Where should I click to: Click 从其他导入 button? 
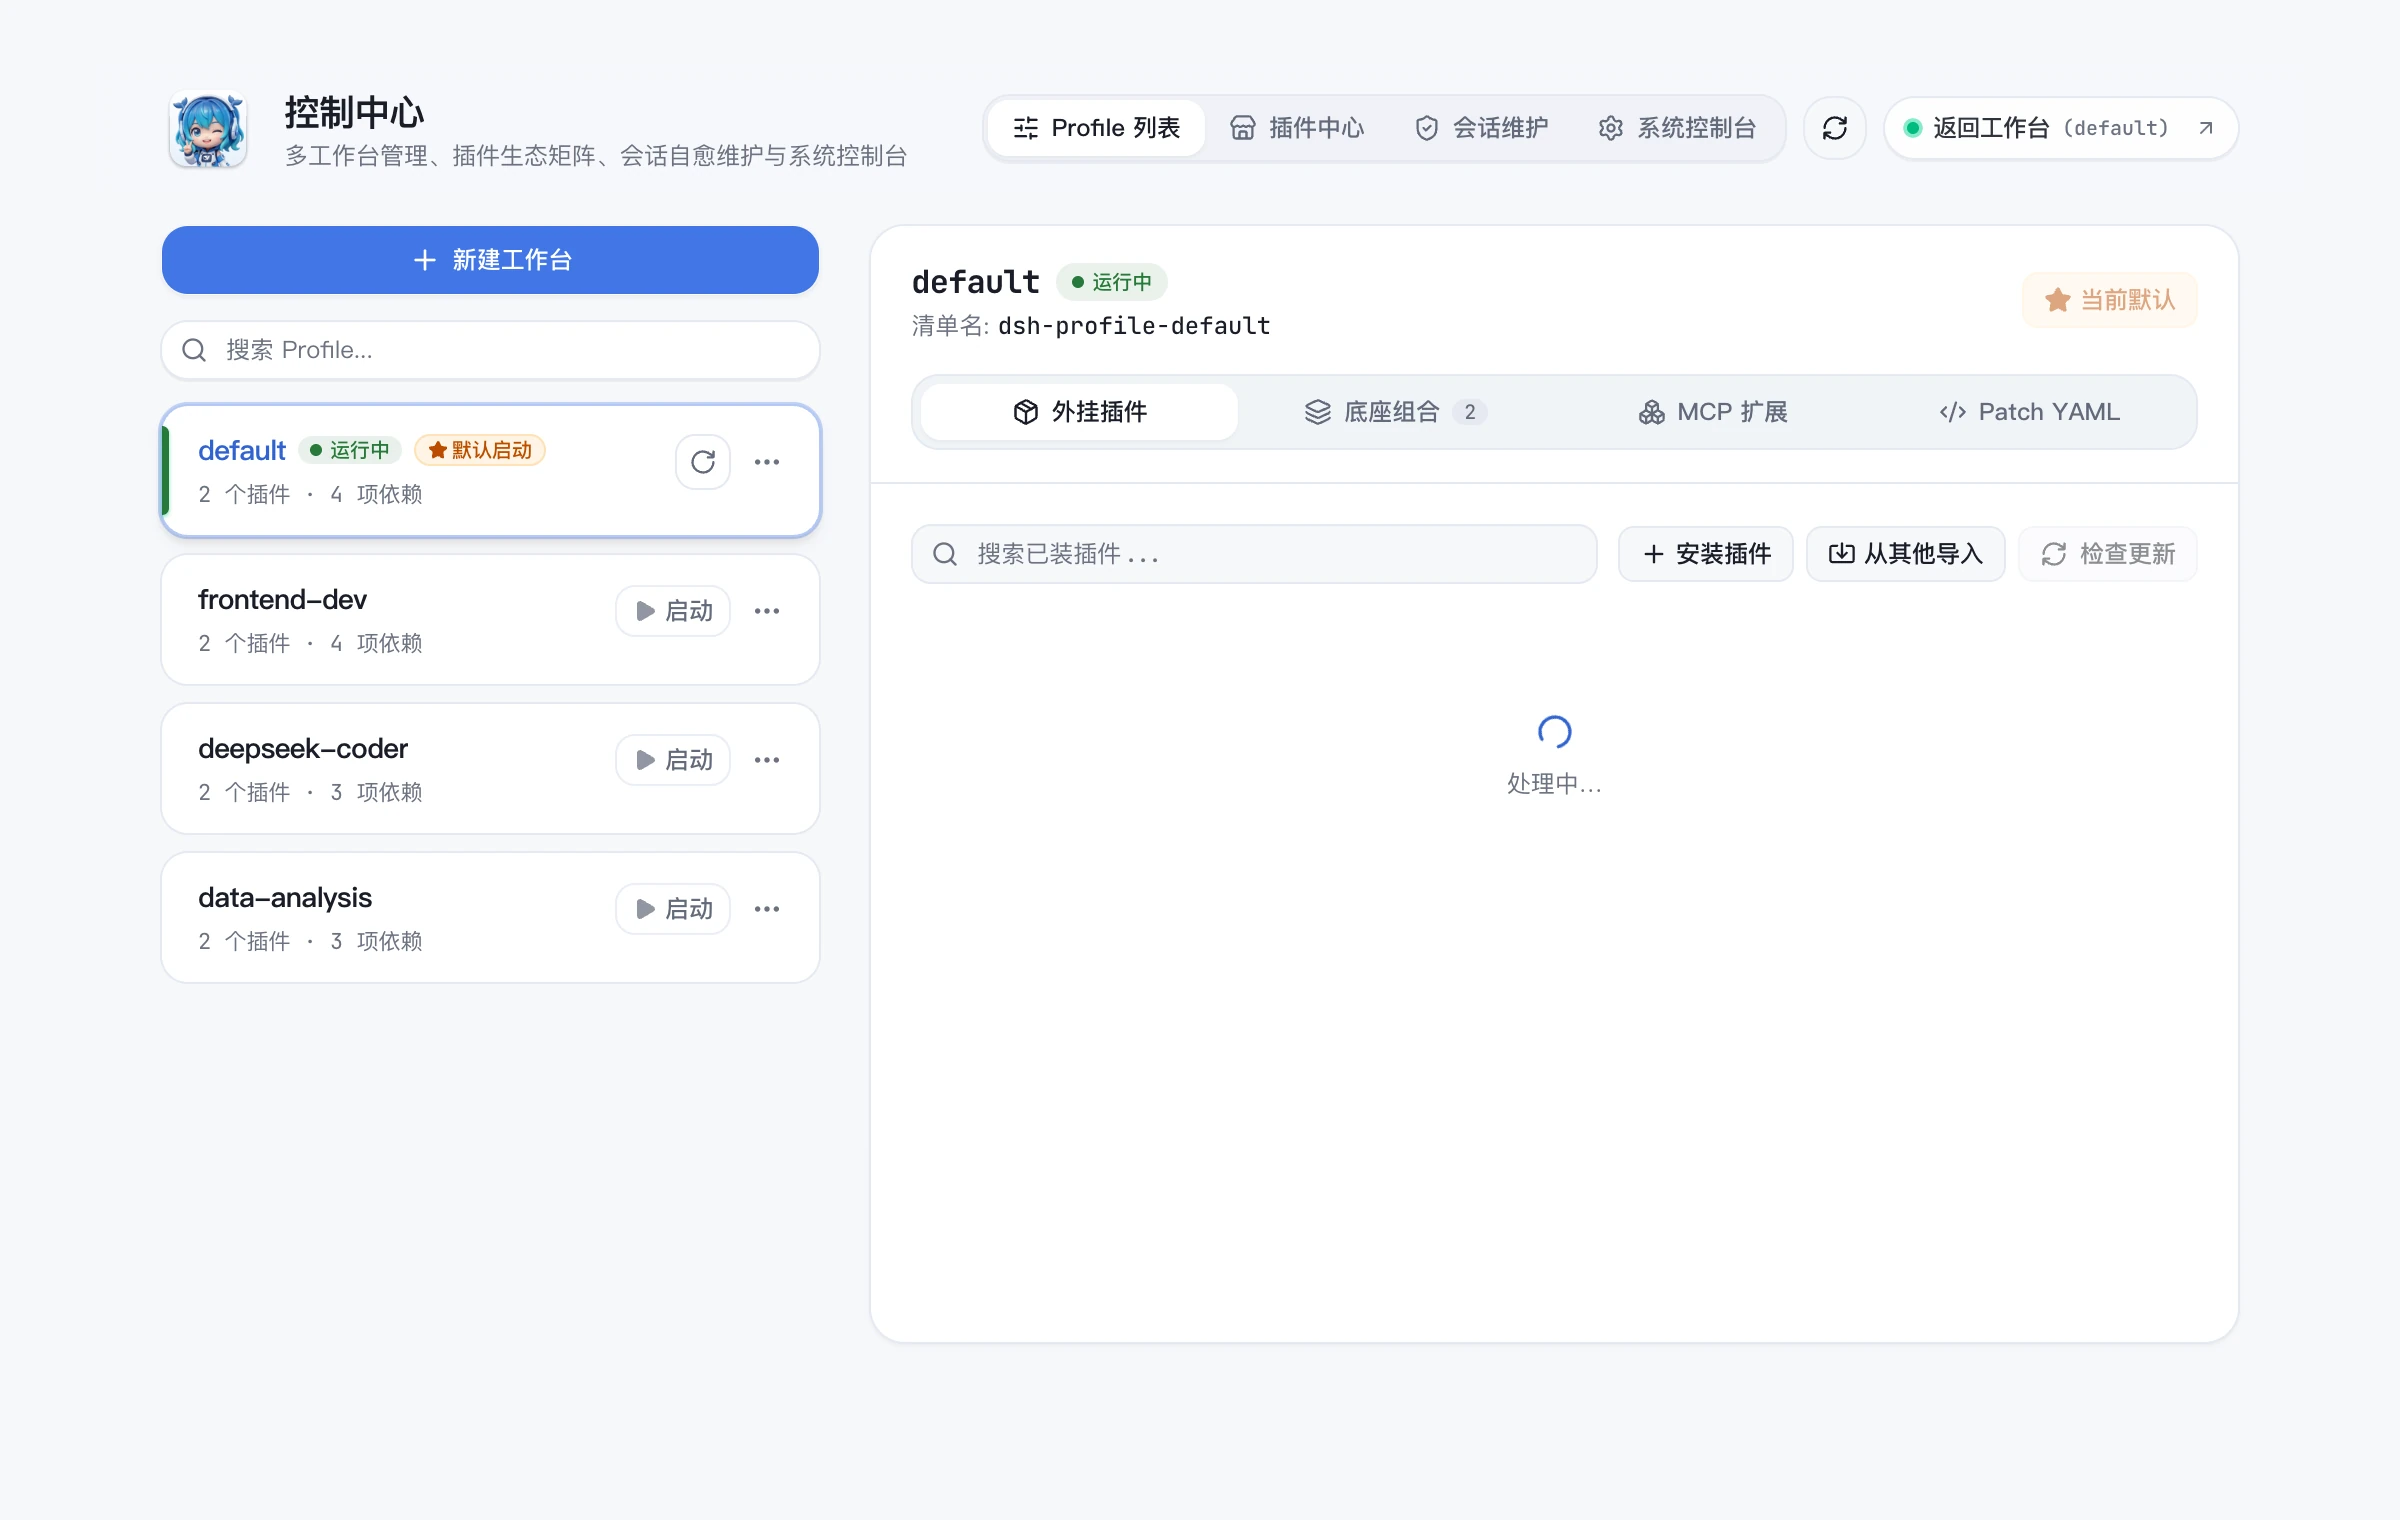[x=1906, y=554]
